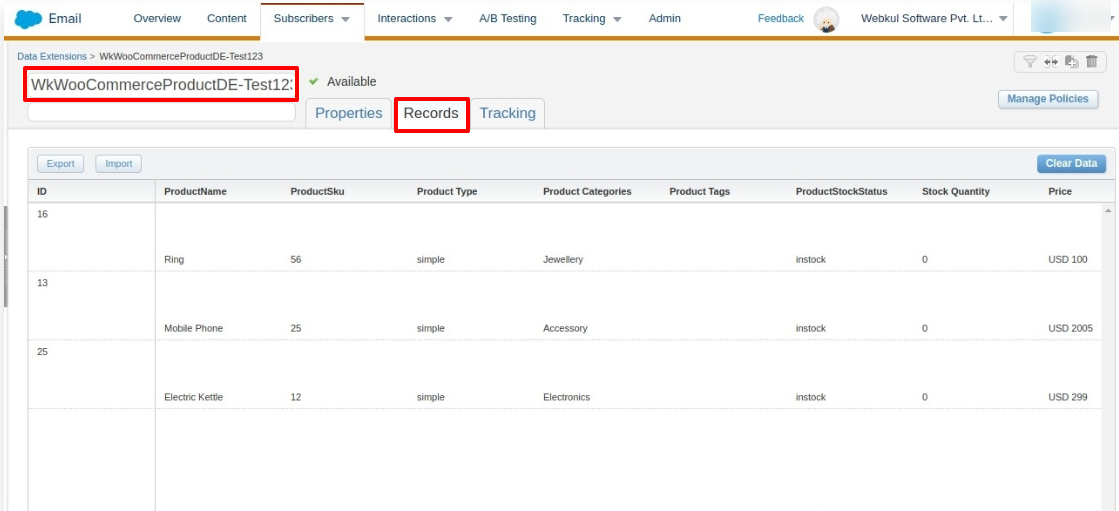Click the Manage Policies button
The width and height of the screenshot is (1119, 511).
pos(1047,99)
